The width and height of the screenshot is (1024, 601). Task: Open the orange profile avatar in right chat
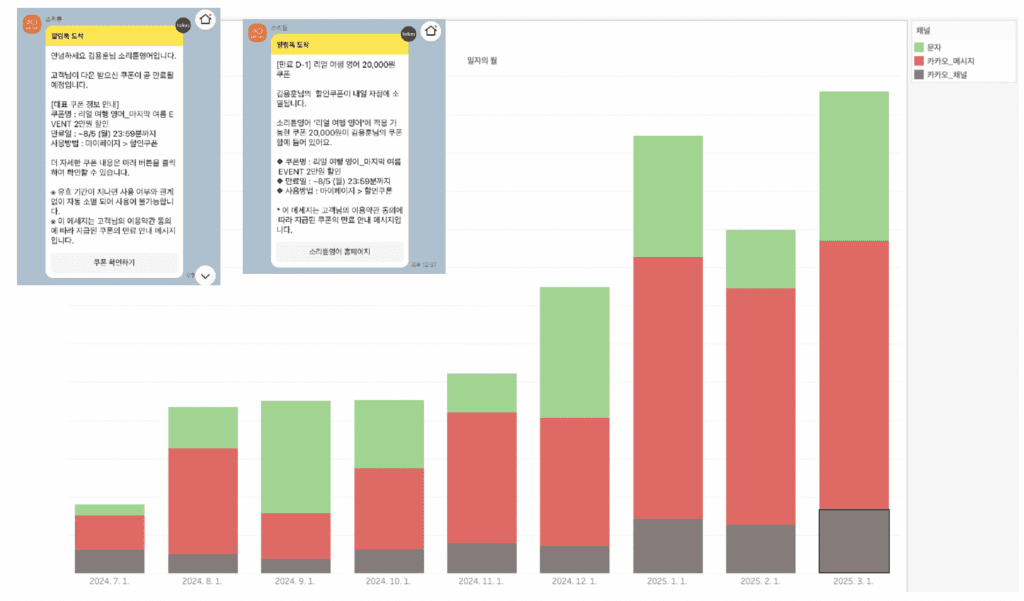pos(257,32)
